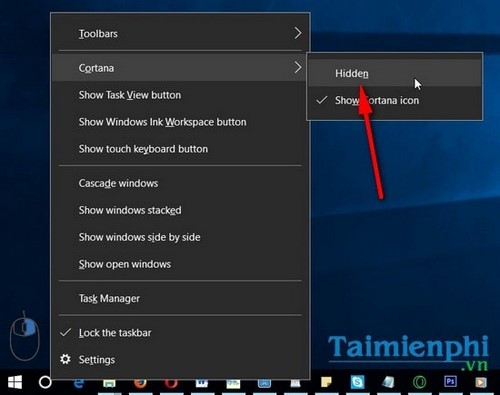Viewport: 500px width, 395px height.
Task: Open Microsoft Word taskbar icon
Action: (x=202, y=383)
